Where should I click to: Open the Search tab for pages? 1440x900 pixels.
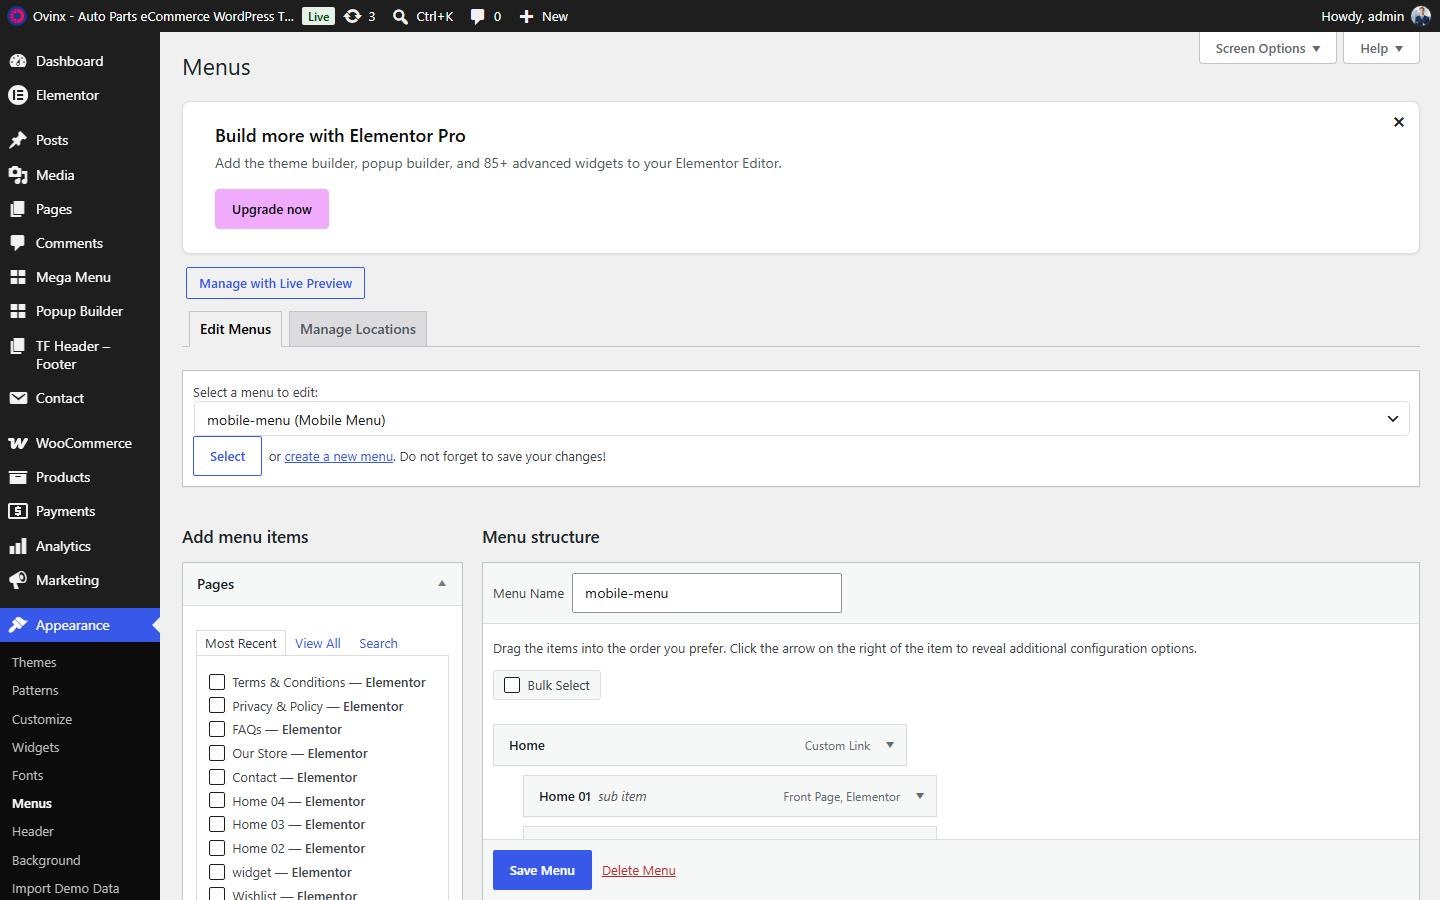pyautogui.click(x=378, y=643)
